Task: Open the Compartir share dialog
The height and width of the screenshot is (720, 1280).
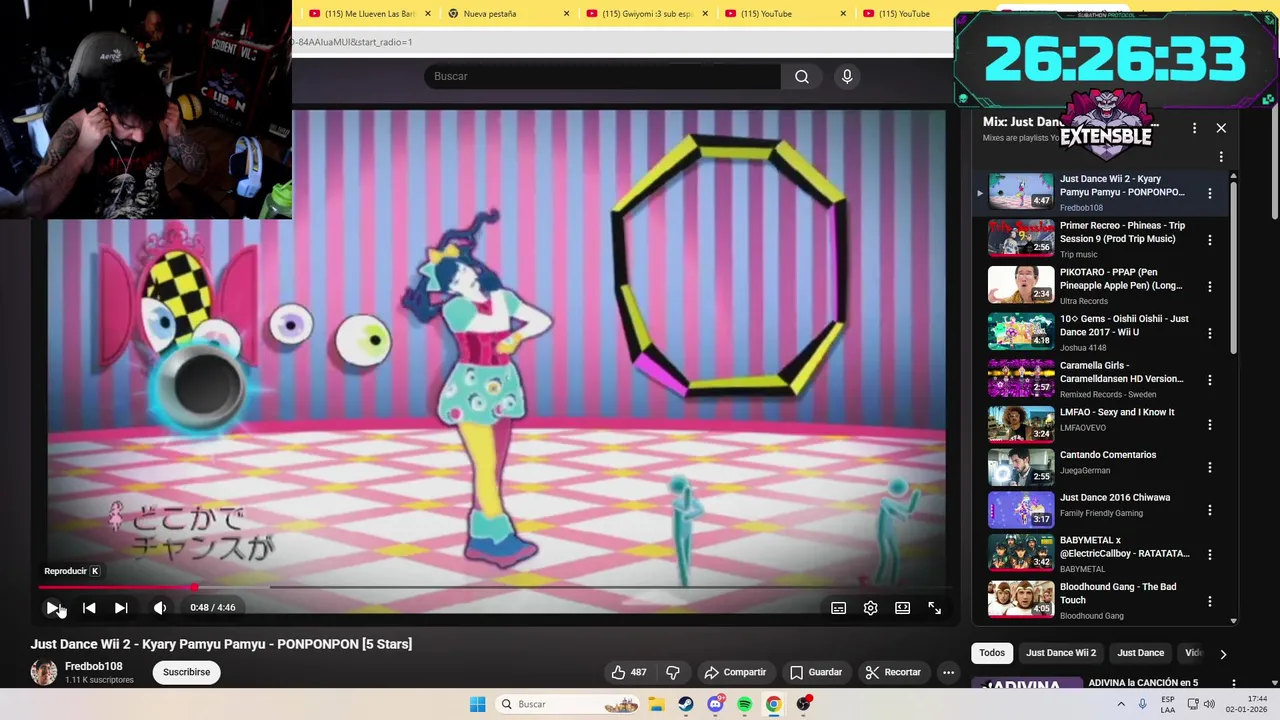Action: pos(735,672)
